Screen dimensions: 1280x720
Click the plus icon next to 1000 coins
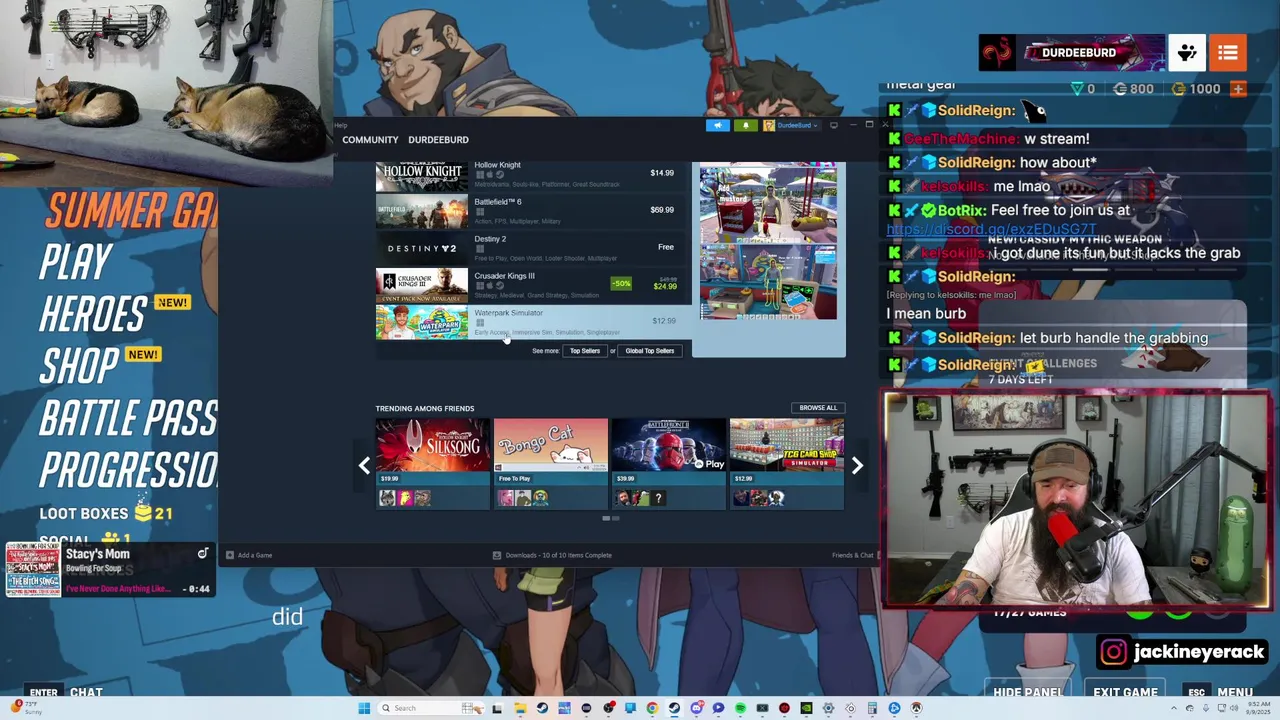pos(1238,89)
